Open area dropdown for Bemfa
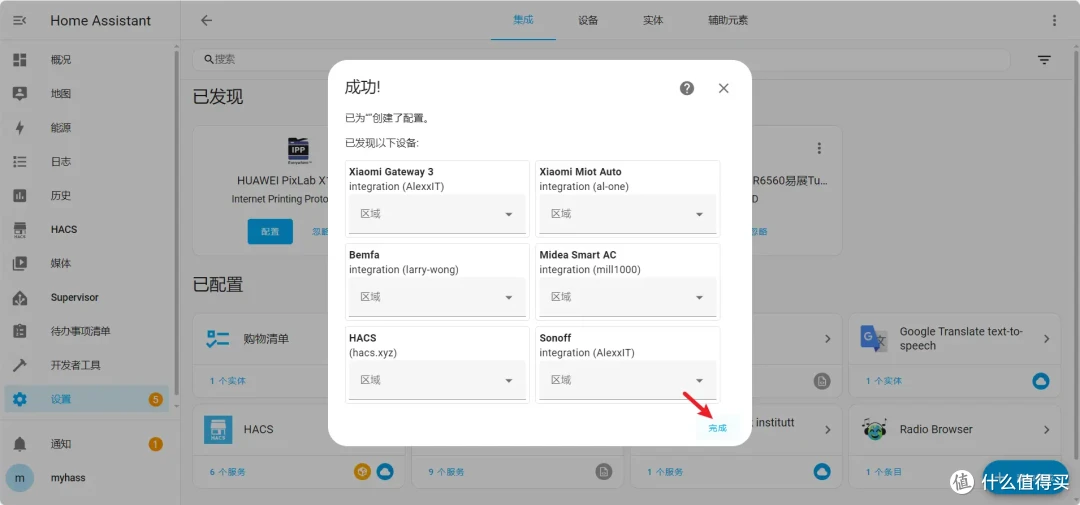Viewport: 1080px width, 505px height. pyautogui.click(x=437, y=297)
